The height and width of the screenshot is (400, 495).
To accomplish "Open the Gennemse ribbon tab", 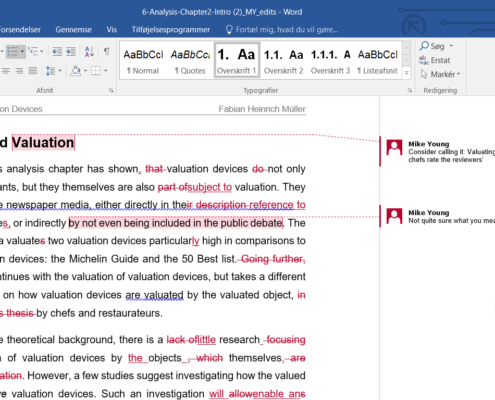I will pyautogui.click(x=73, y=30).
